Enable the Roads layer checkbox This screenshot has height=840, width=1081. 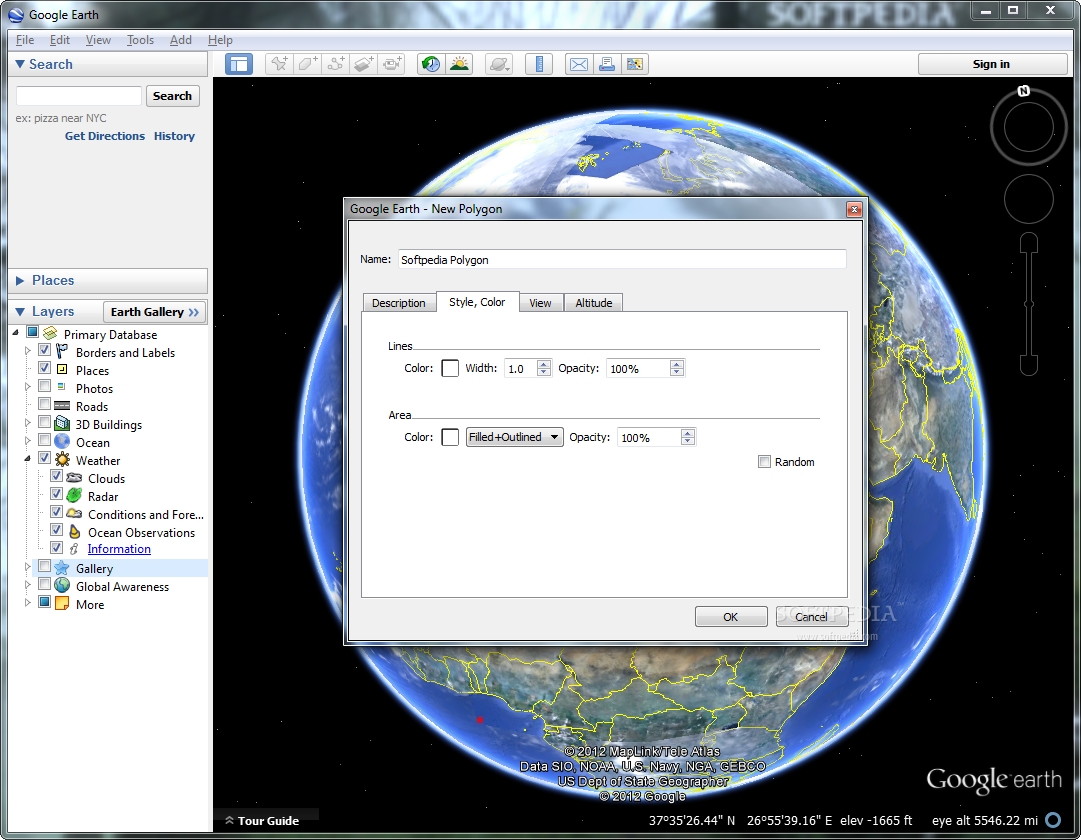point(44,404)
